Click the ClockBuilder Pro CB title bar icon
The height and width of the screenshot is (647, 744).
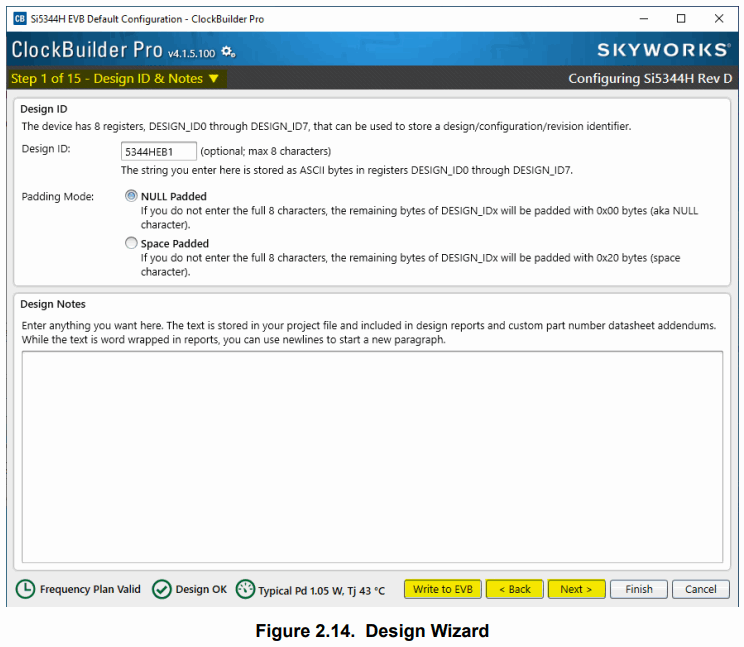pos(20,18)
